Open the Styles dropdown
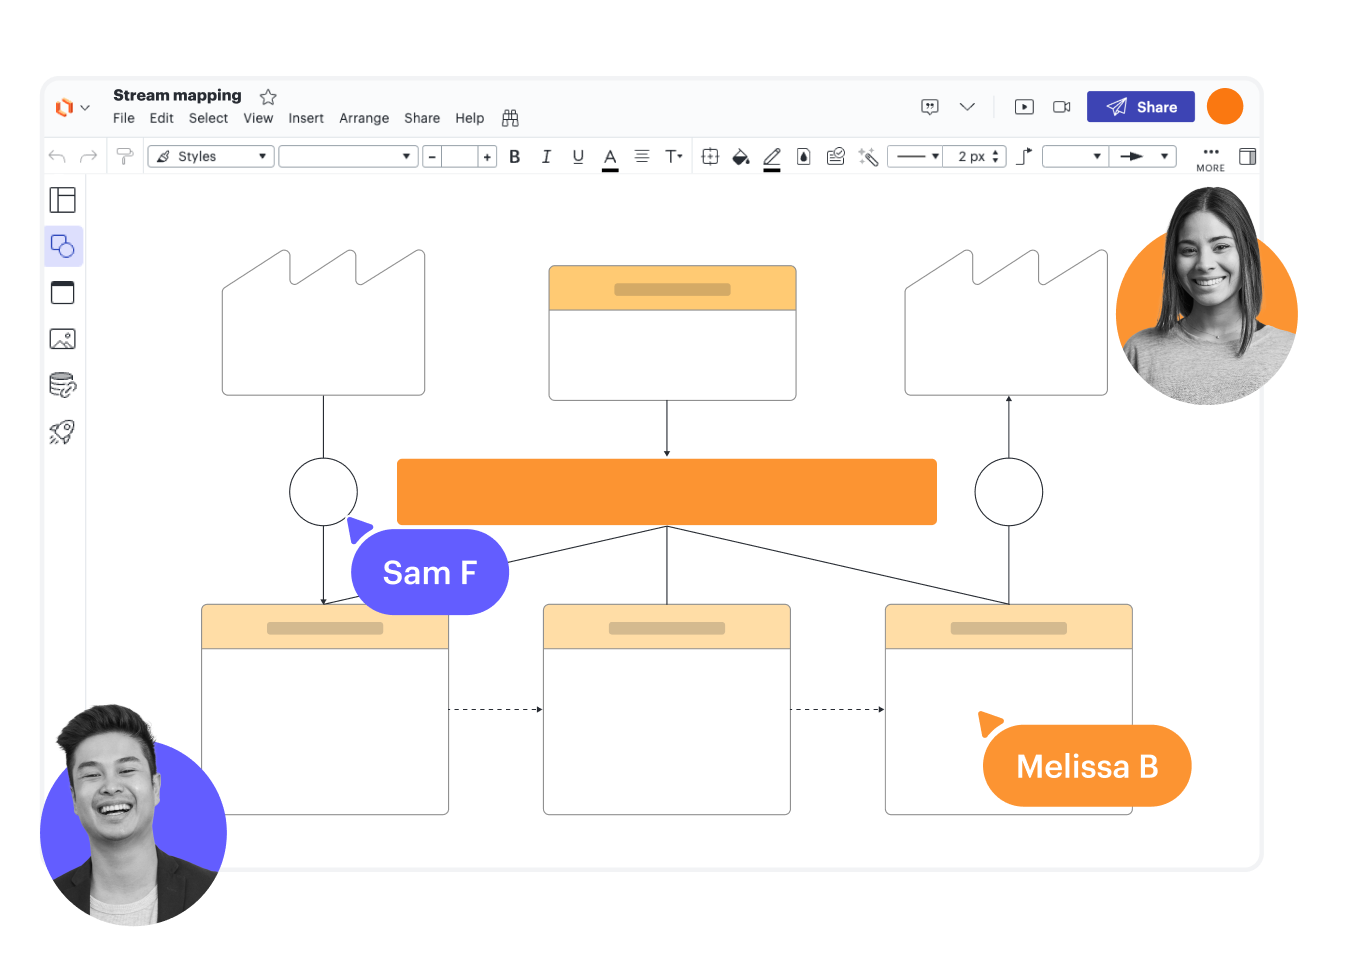1345x956 pixels. (x=211, y=157)
